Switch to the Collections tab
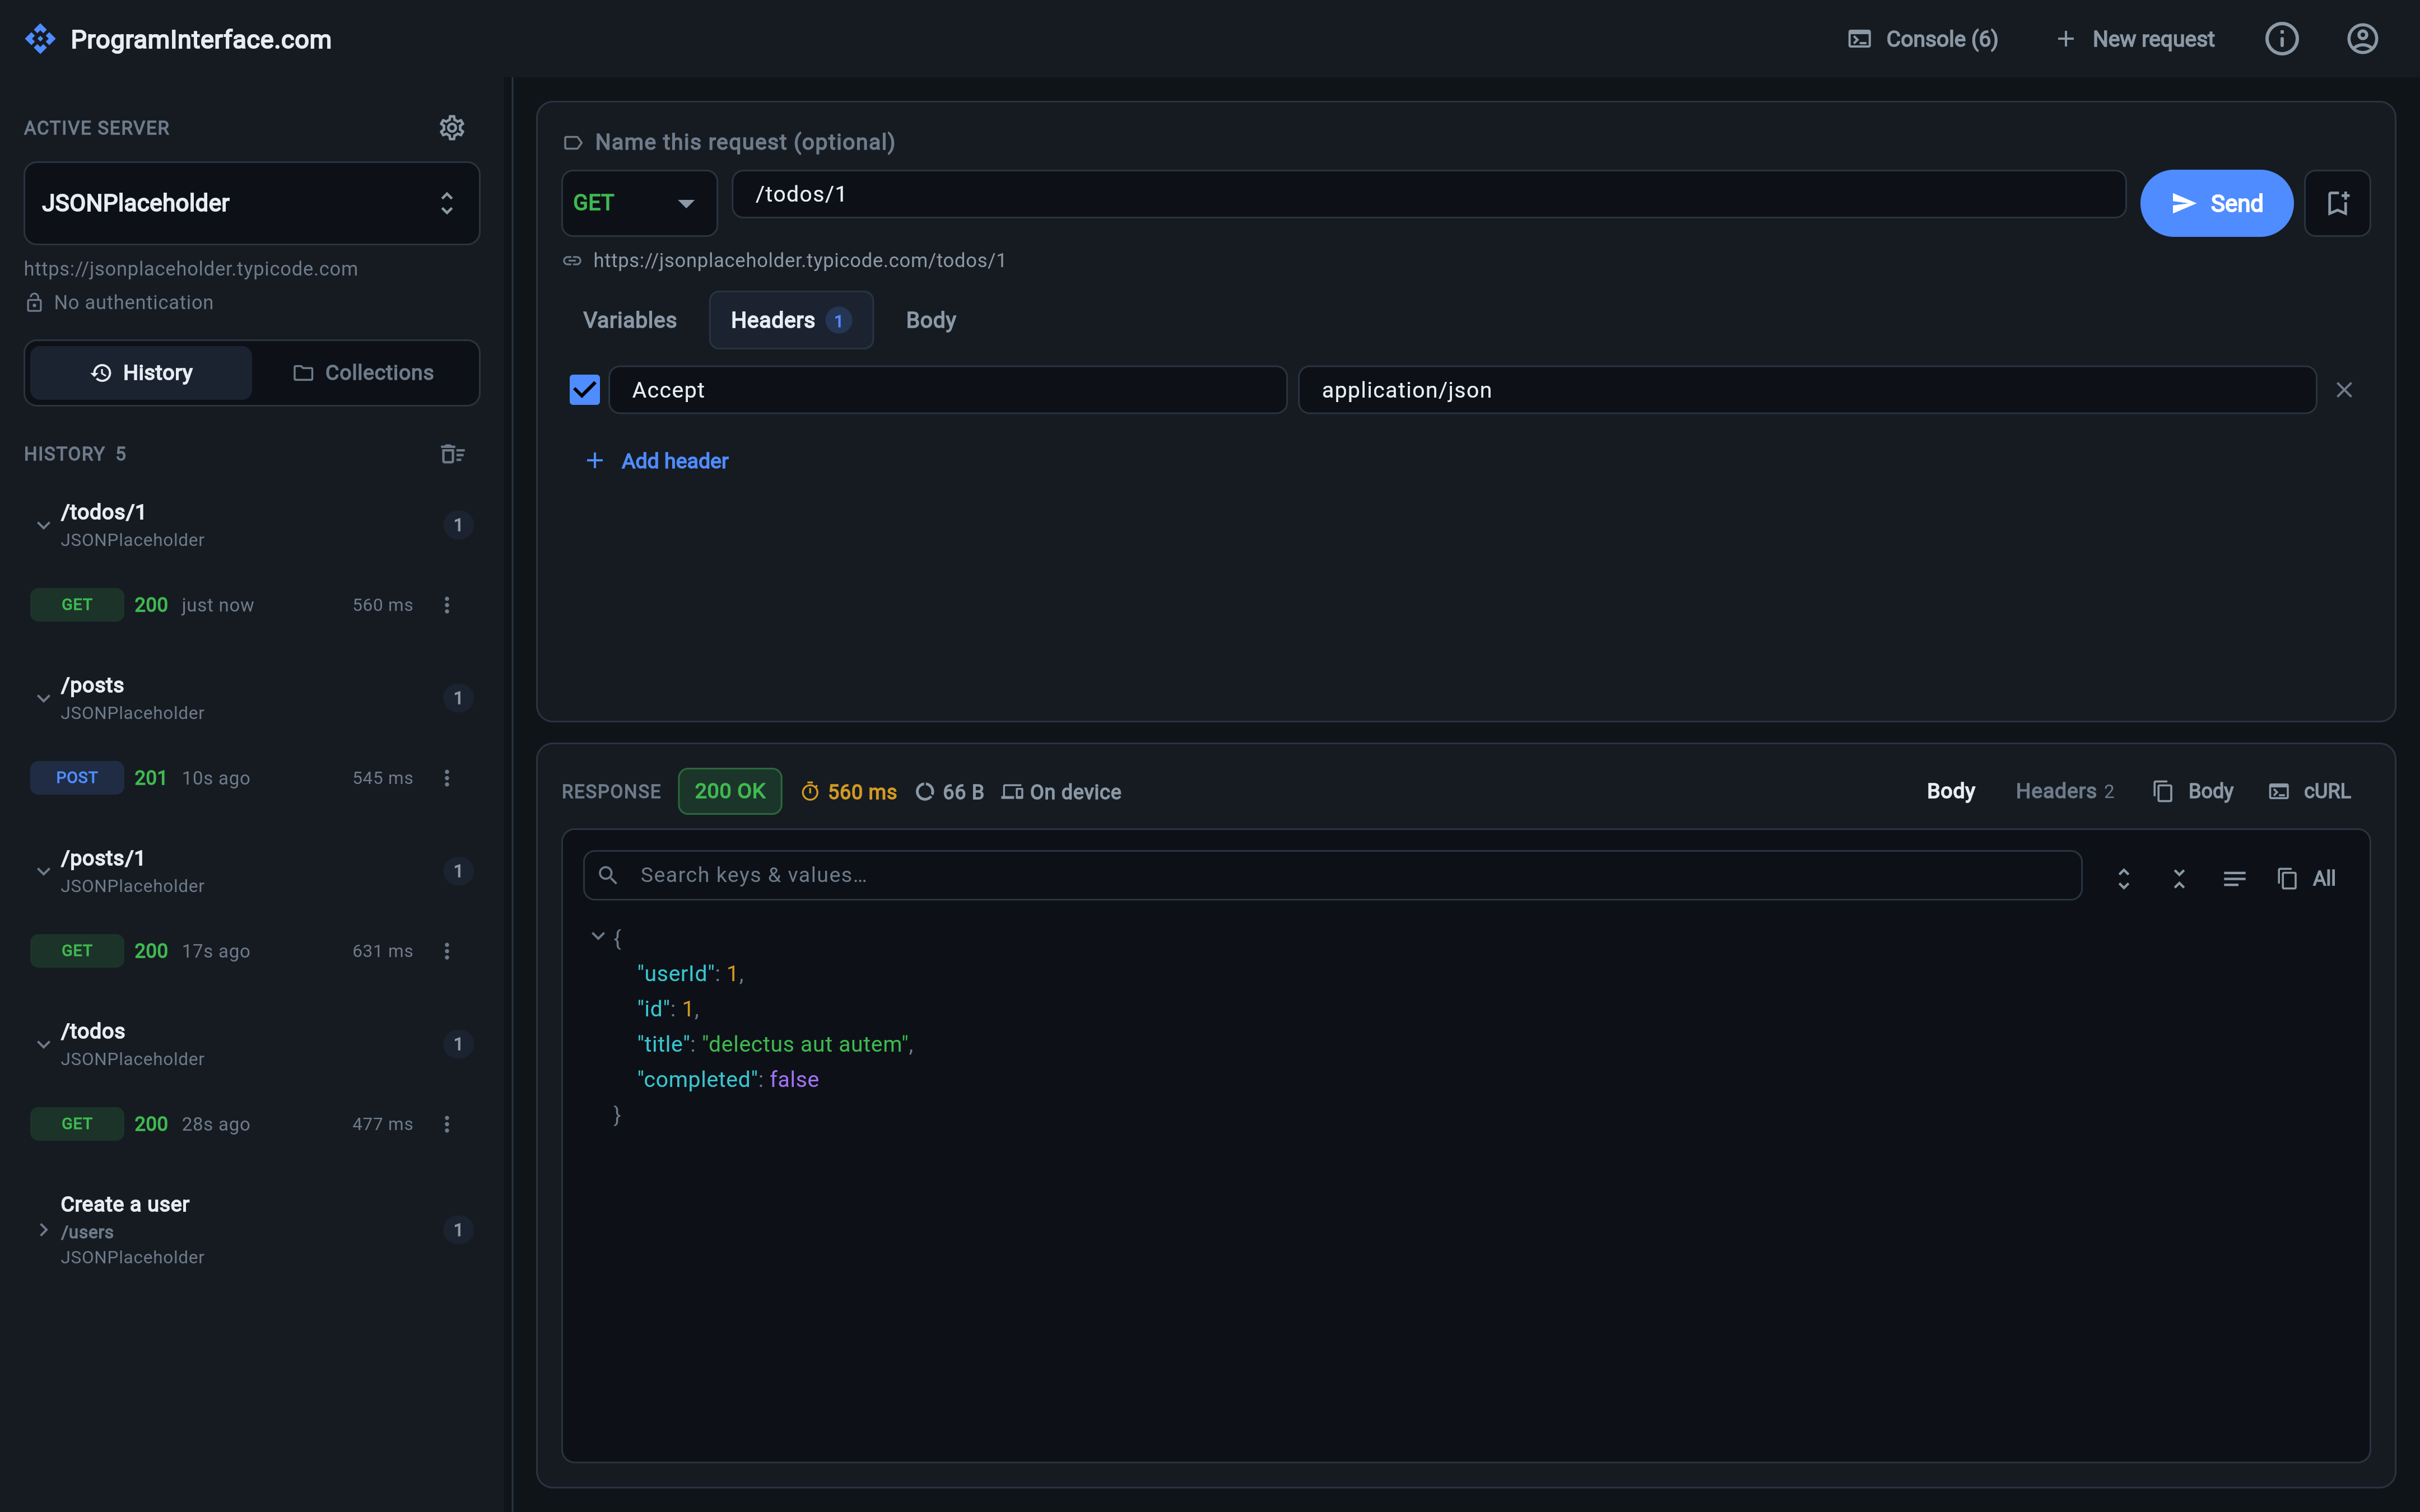Screen dimensions: 2420x1512 click(363, 373)
